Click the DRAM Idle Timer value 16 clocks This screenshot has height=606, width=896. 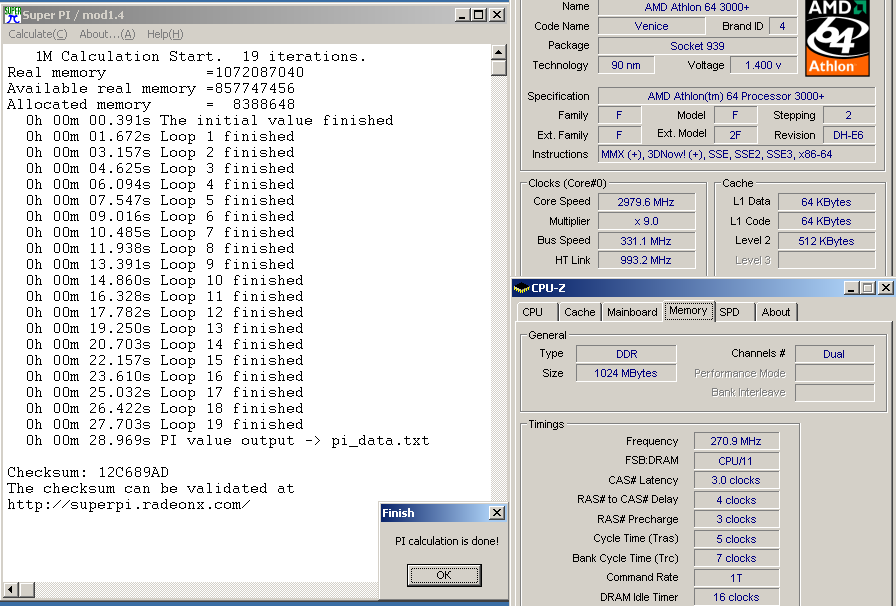coord(736,597)
